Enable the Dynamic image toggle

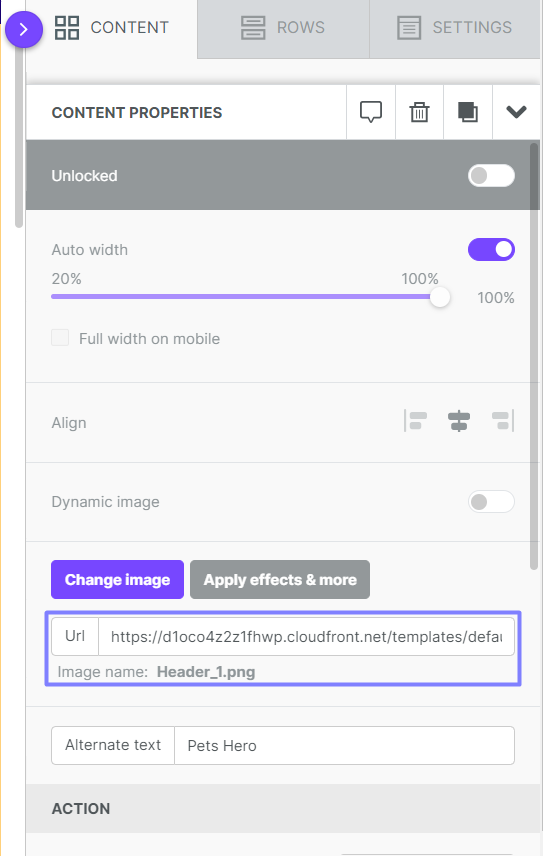[x=491, y=502]
